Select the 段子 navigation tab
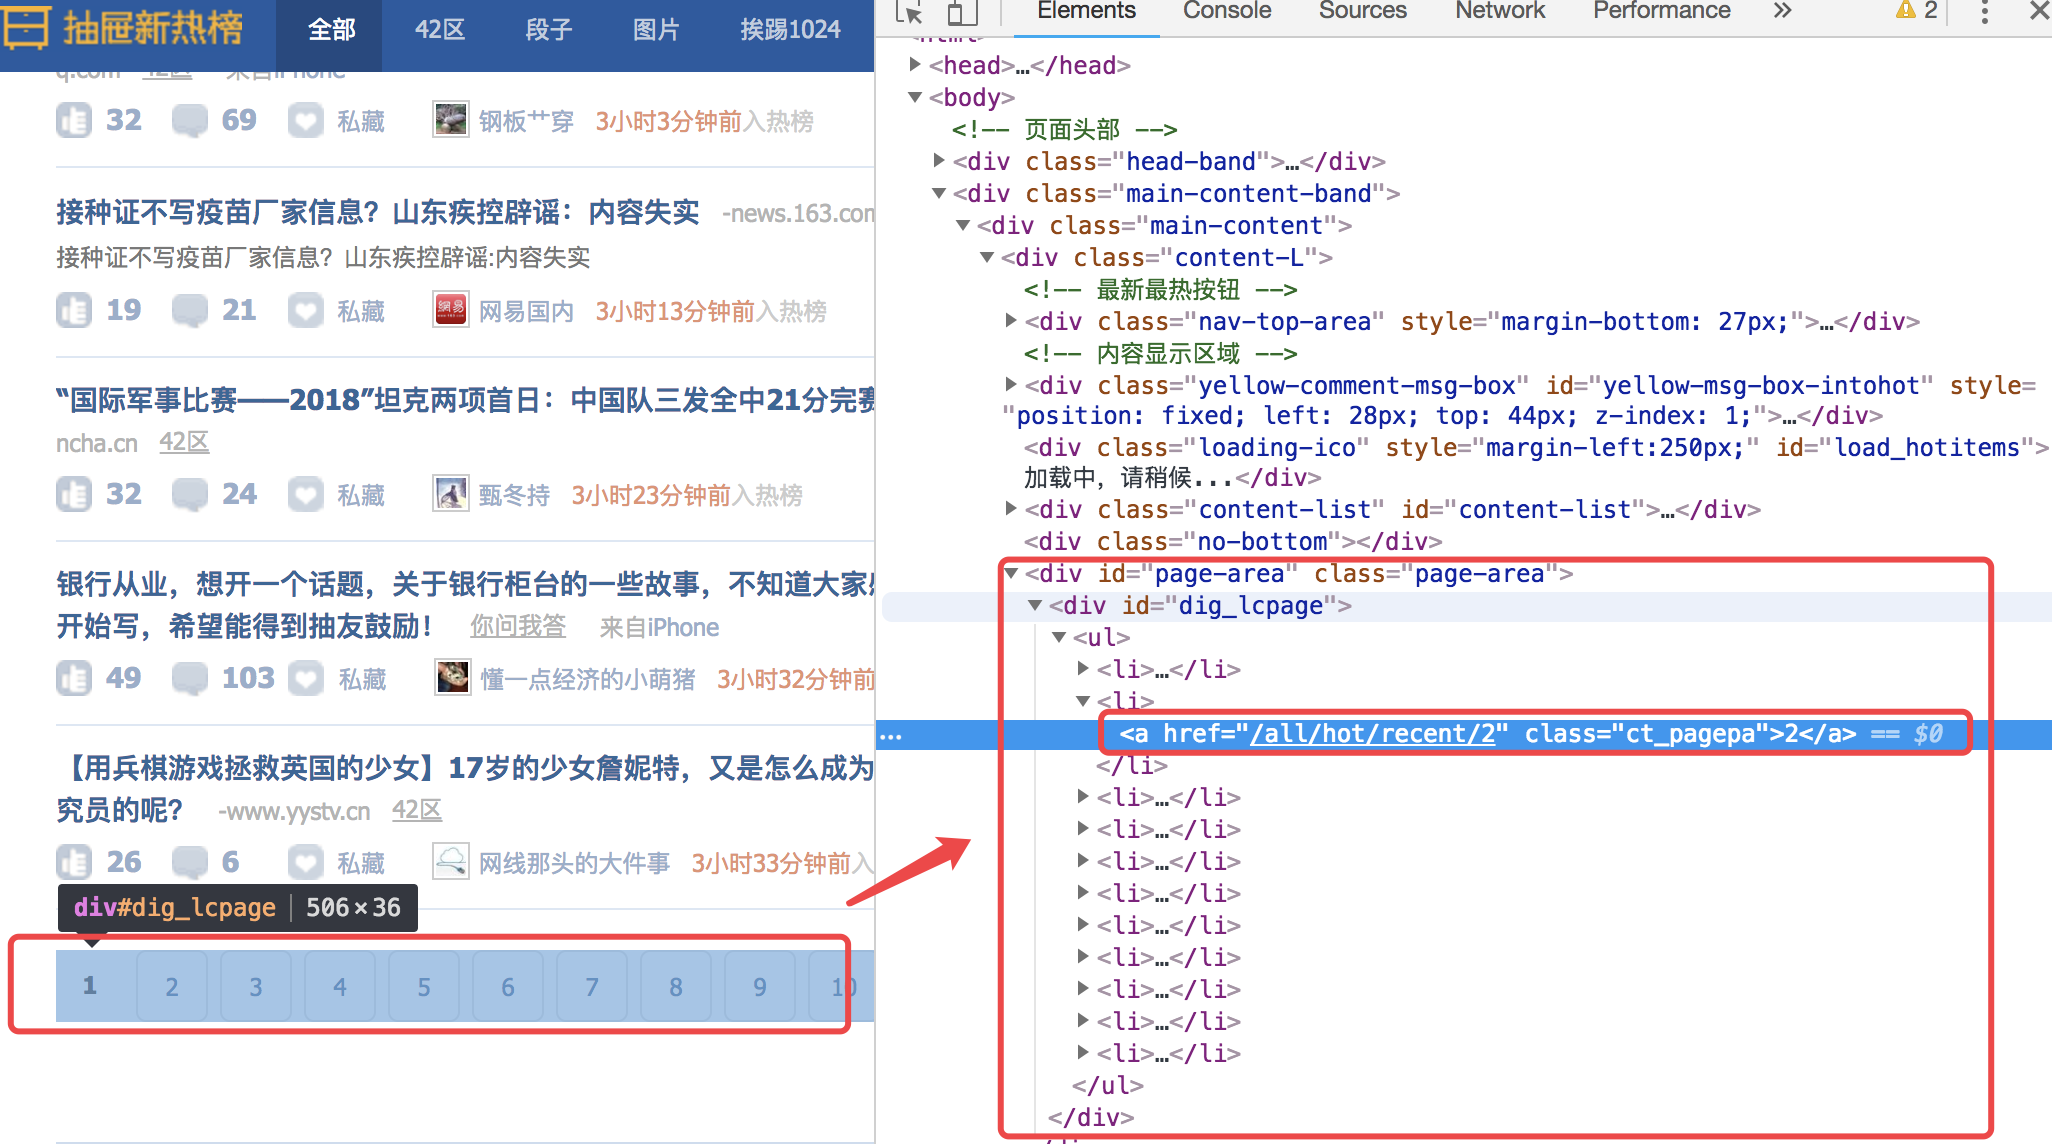 point(548,30)
